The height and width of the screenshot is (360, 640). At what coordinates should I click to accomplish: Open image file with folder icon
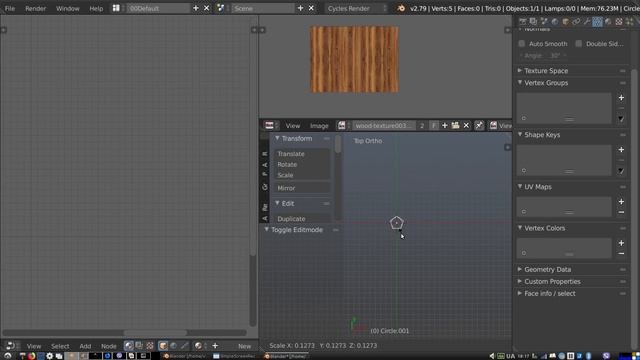click(456, 125)
